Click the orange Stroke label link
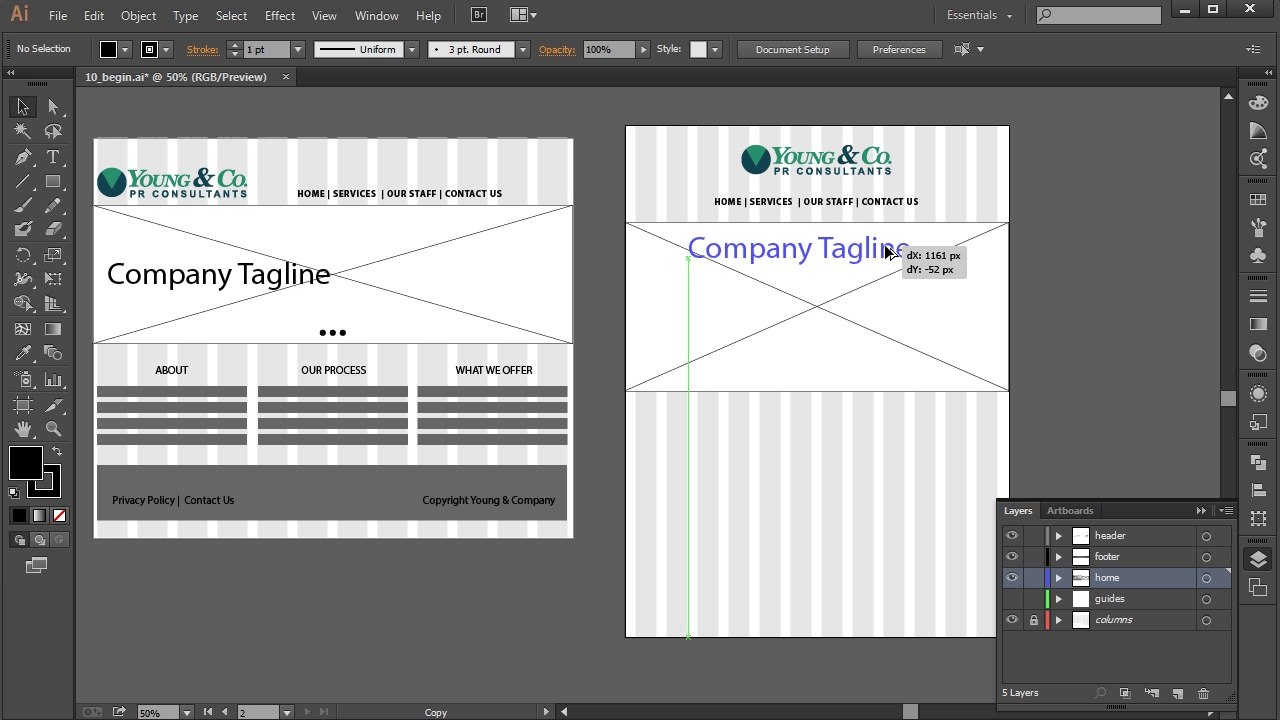 click(x=203, y=49)
